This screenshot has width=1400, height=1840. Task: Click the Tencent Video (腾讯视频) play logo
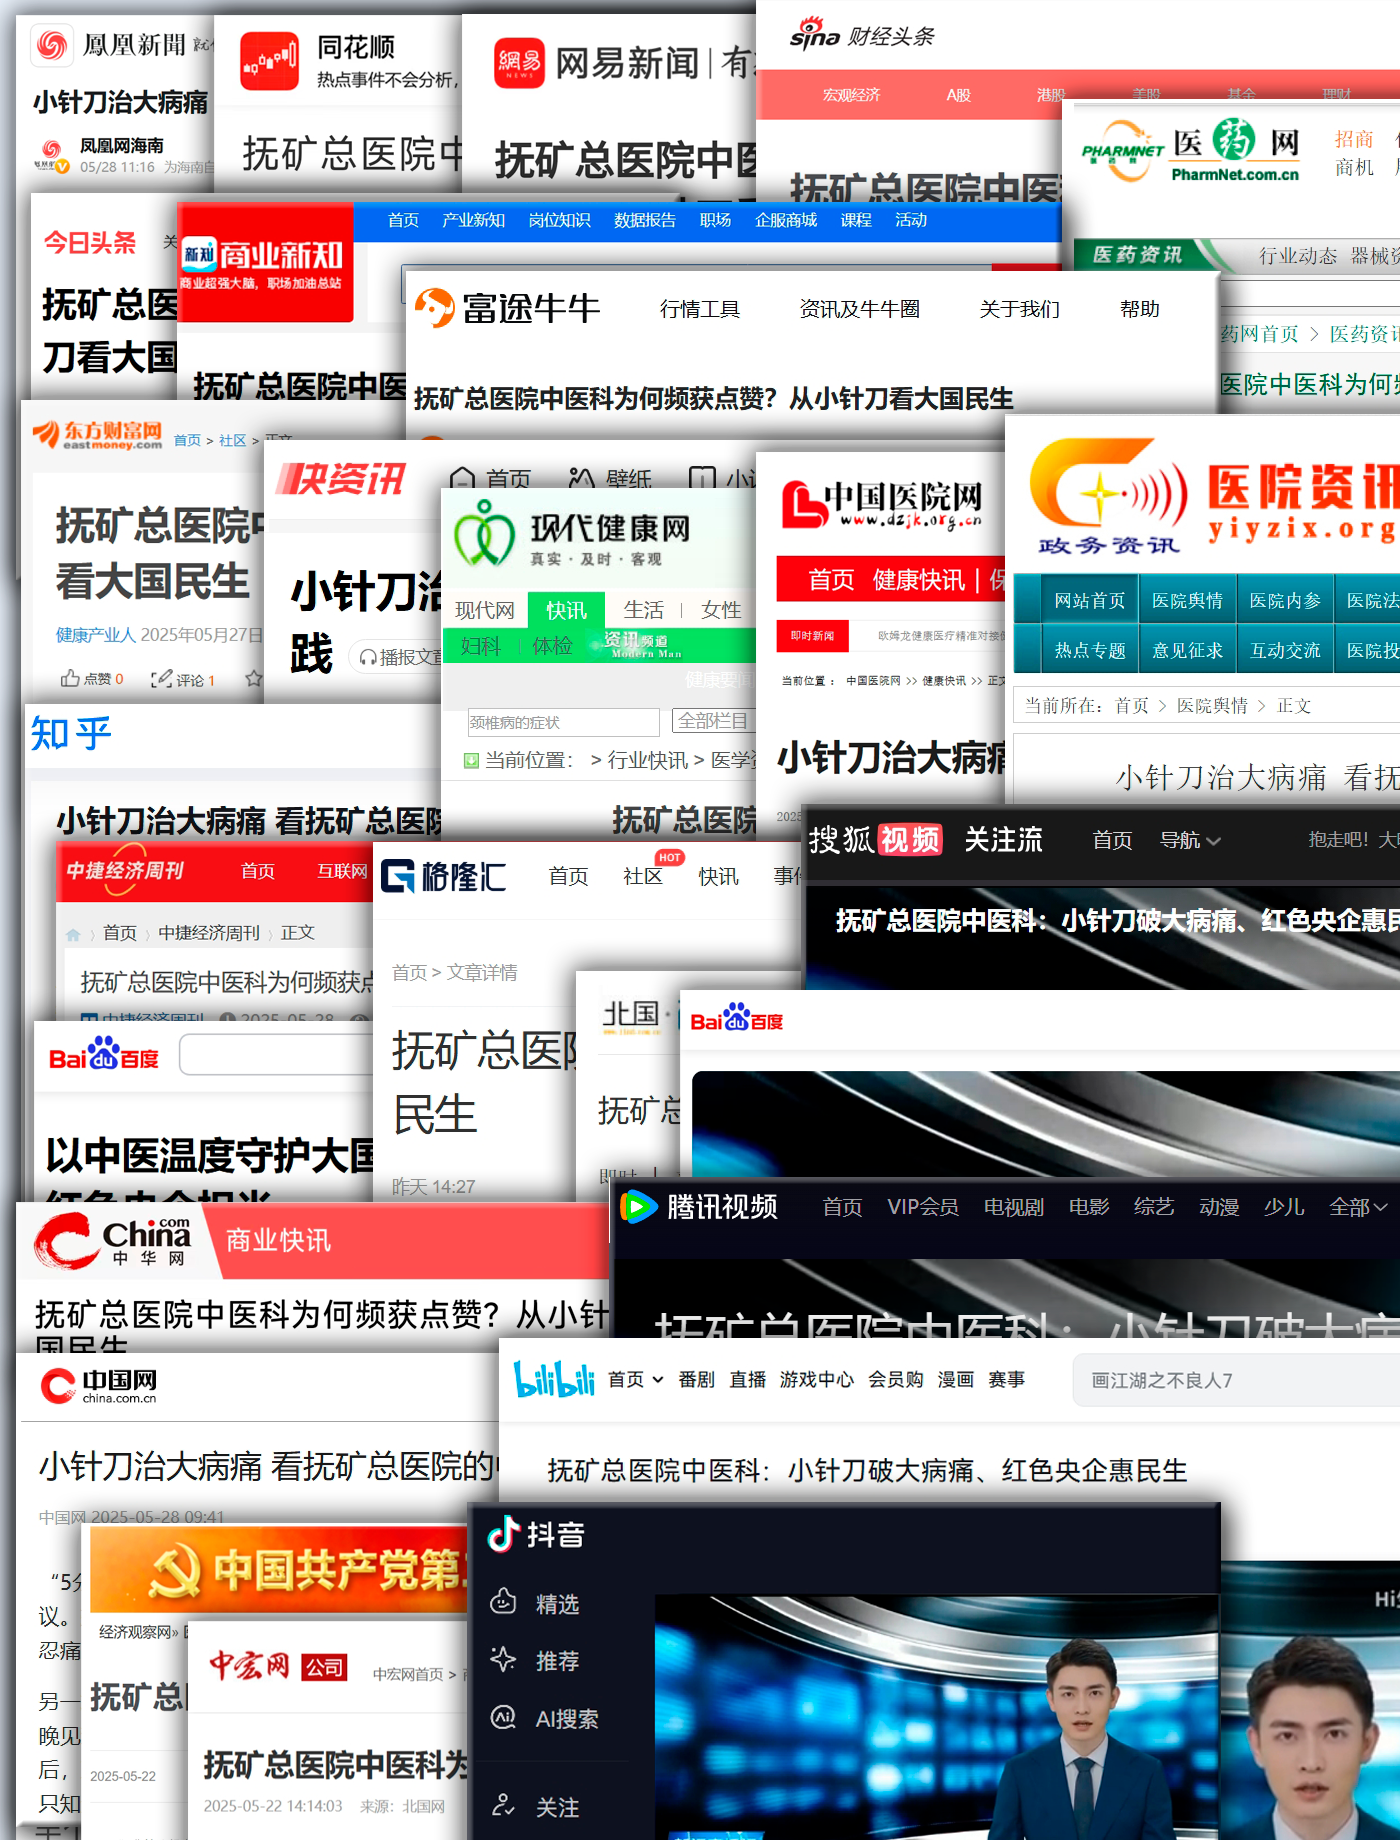(x=638, y=1207)
